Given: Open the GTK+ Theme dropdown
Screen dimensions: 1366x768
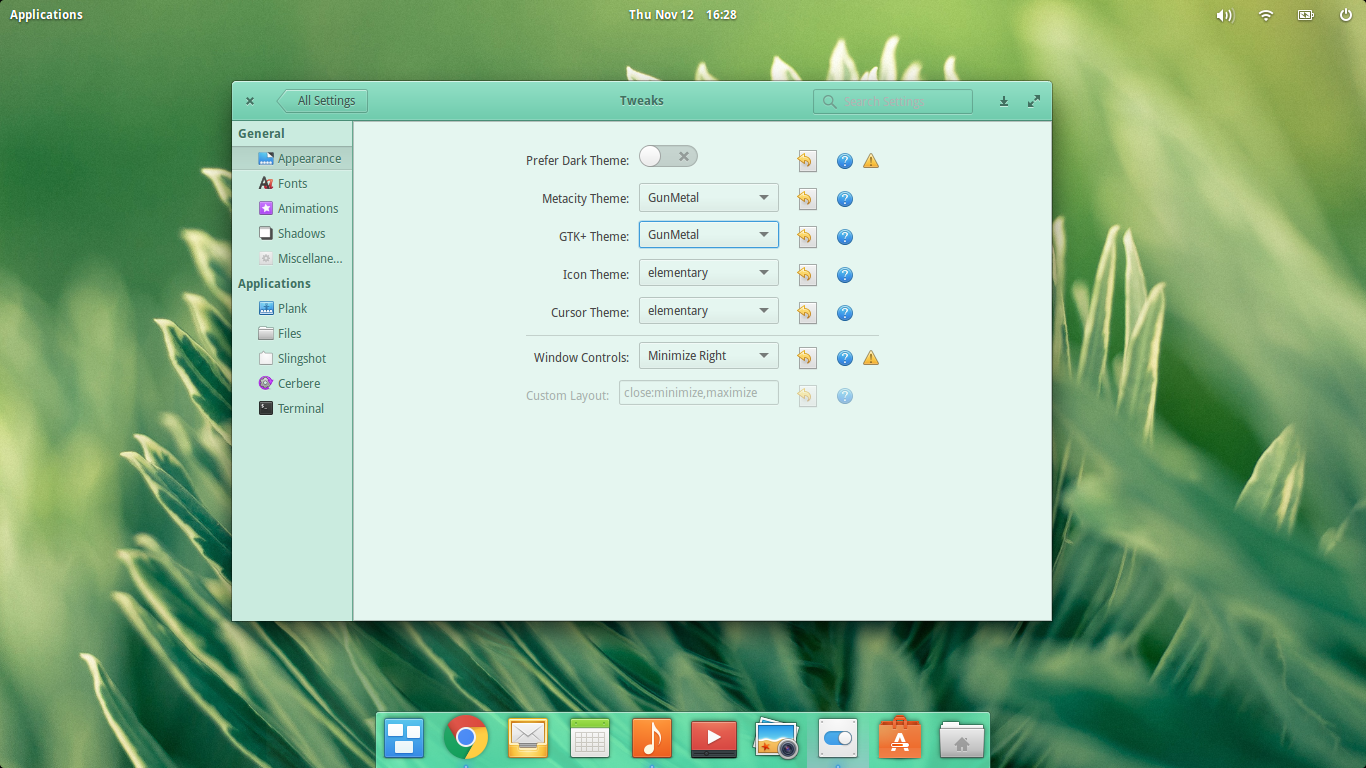Looking at the screenshot, I should tap(708, 234).
